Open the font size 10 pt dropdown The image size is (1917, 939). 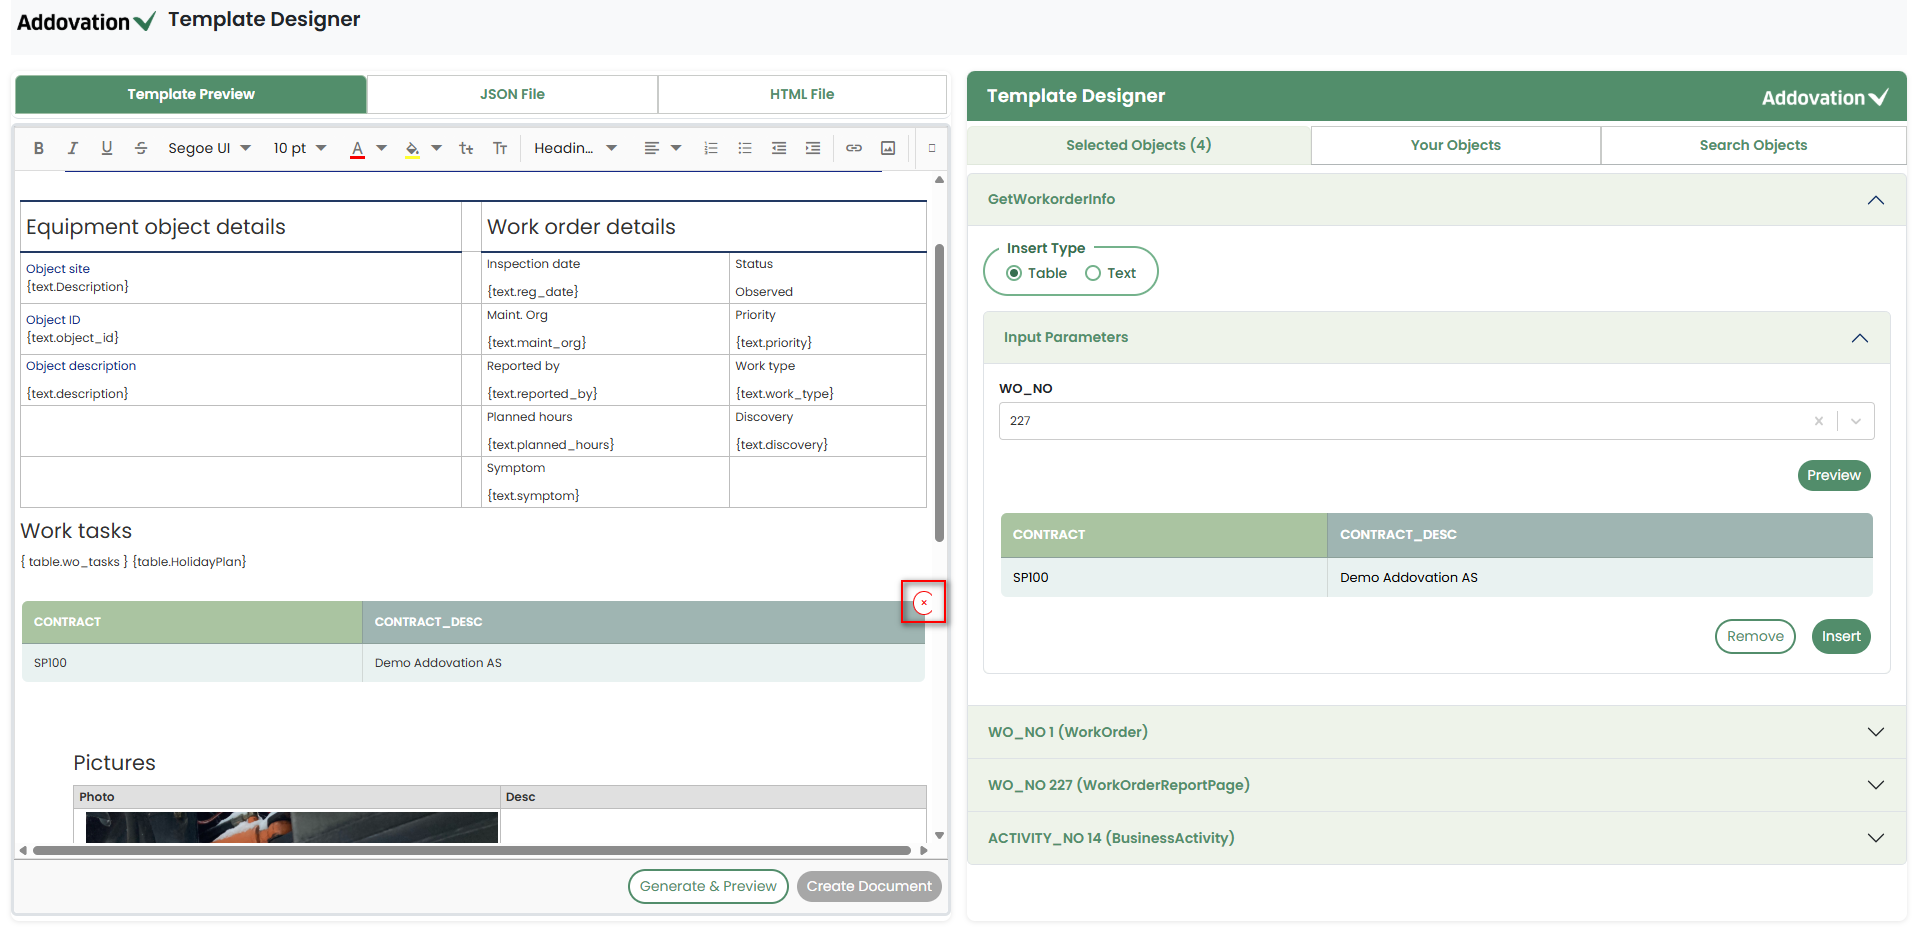[299, 148]
